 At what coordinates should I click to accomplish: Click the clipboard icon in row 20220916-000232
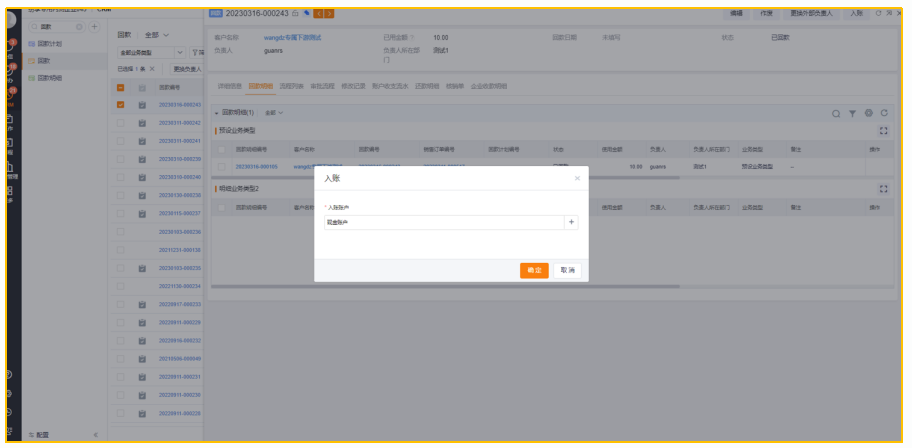coord(142,340)
